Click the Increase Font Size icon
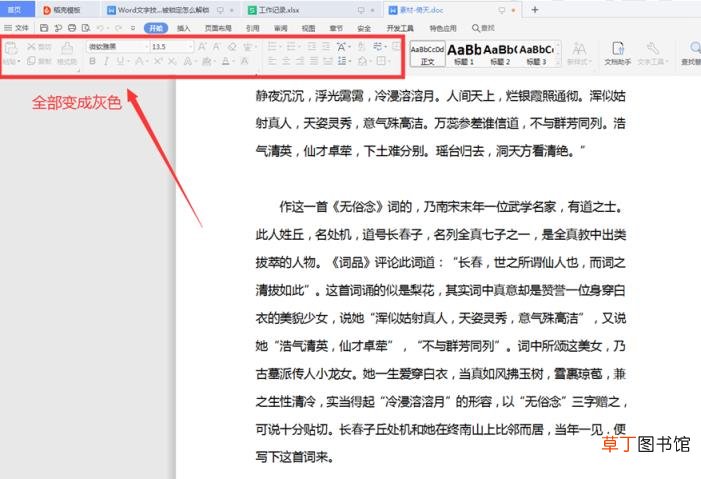Viewport: 701px width, 479px height. click(202, 46)
